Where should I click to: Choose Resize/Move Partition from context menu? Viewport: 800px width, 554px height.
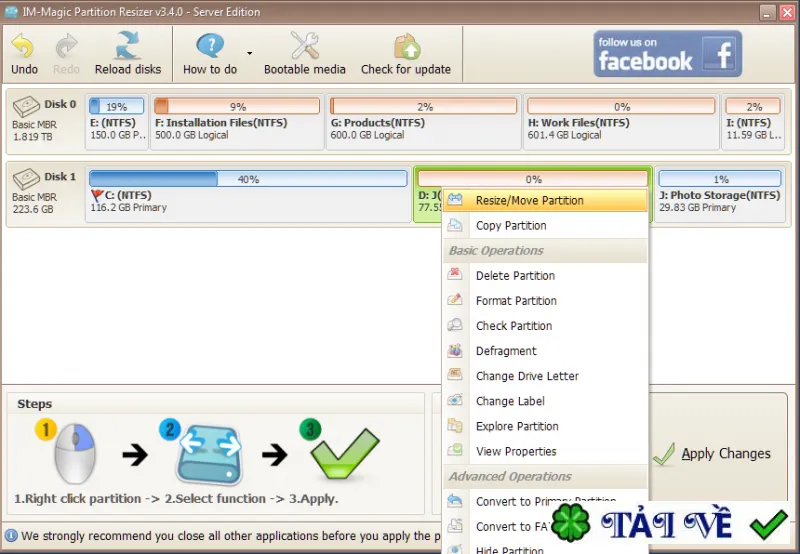coord(545,200)
